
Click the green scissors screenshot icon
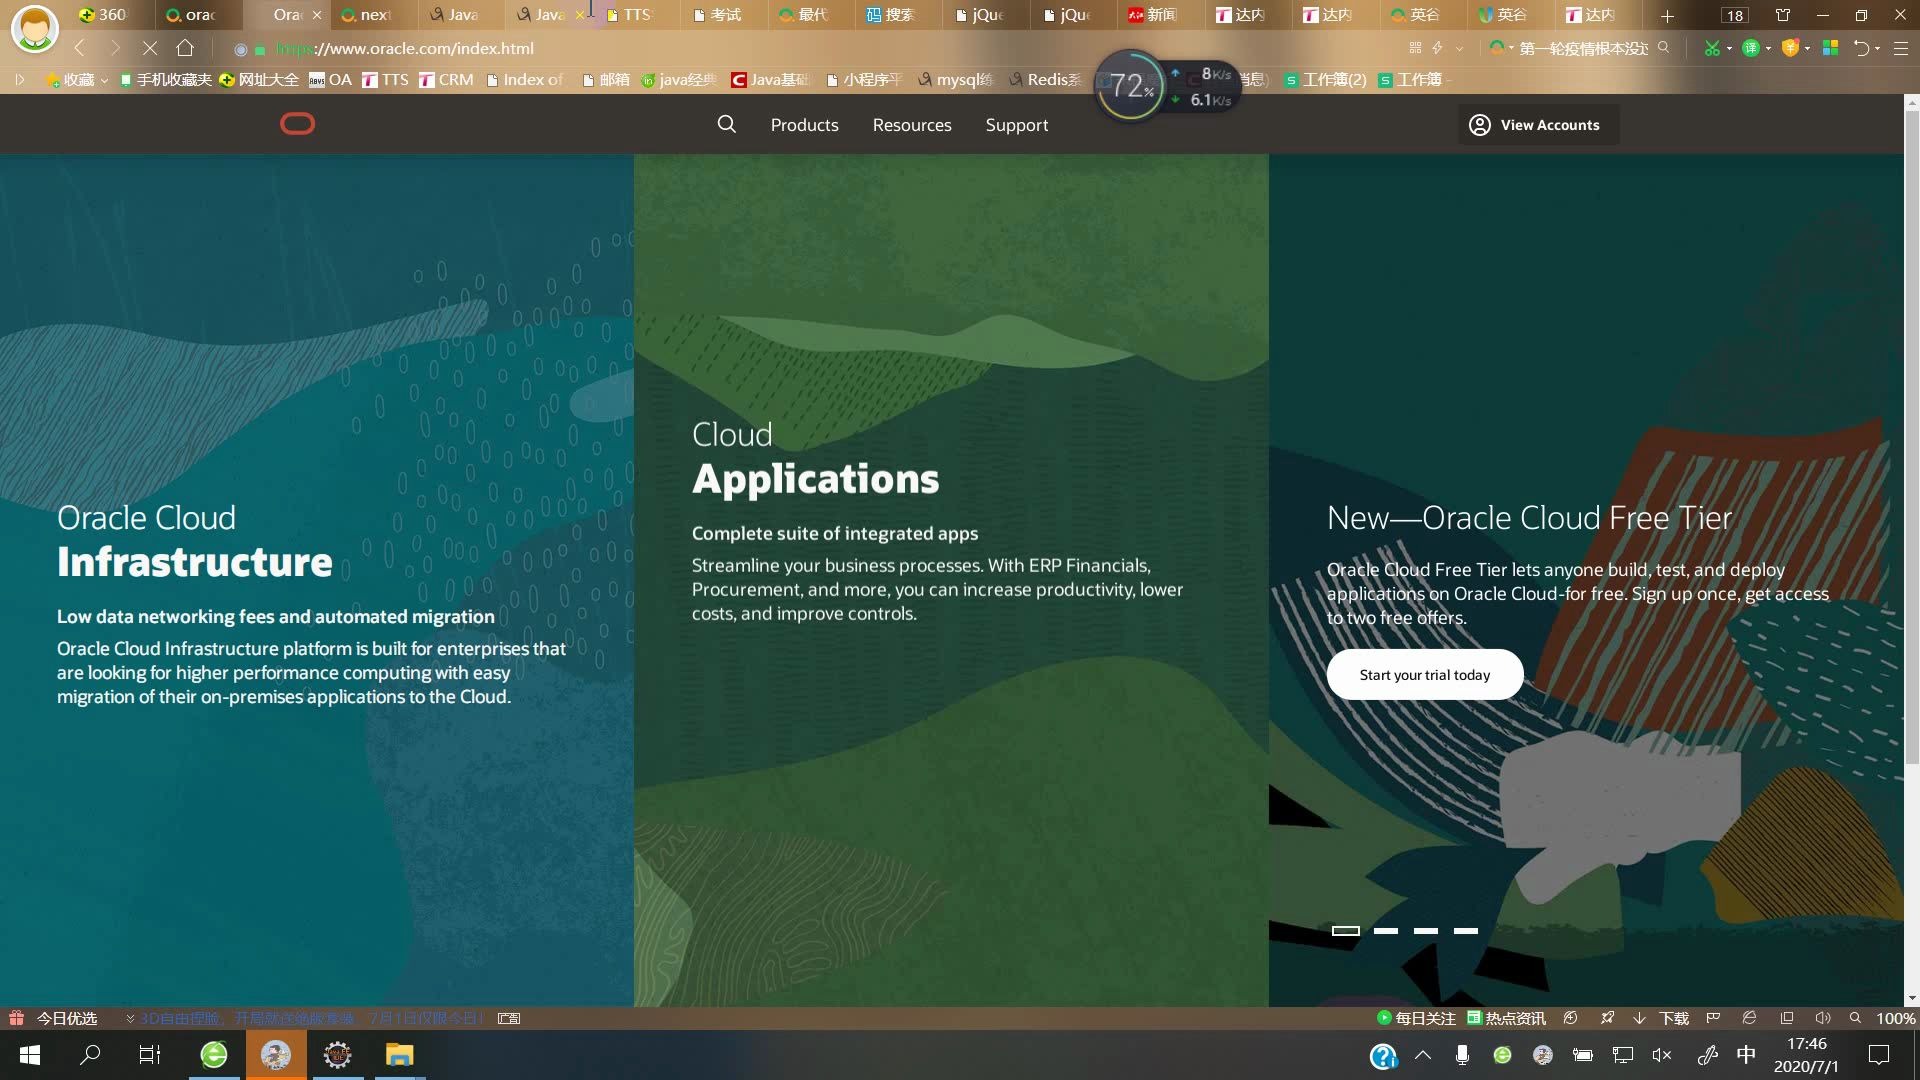pyautogui.click(x=1712, y=48)
